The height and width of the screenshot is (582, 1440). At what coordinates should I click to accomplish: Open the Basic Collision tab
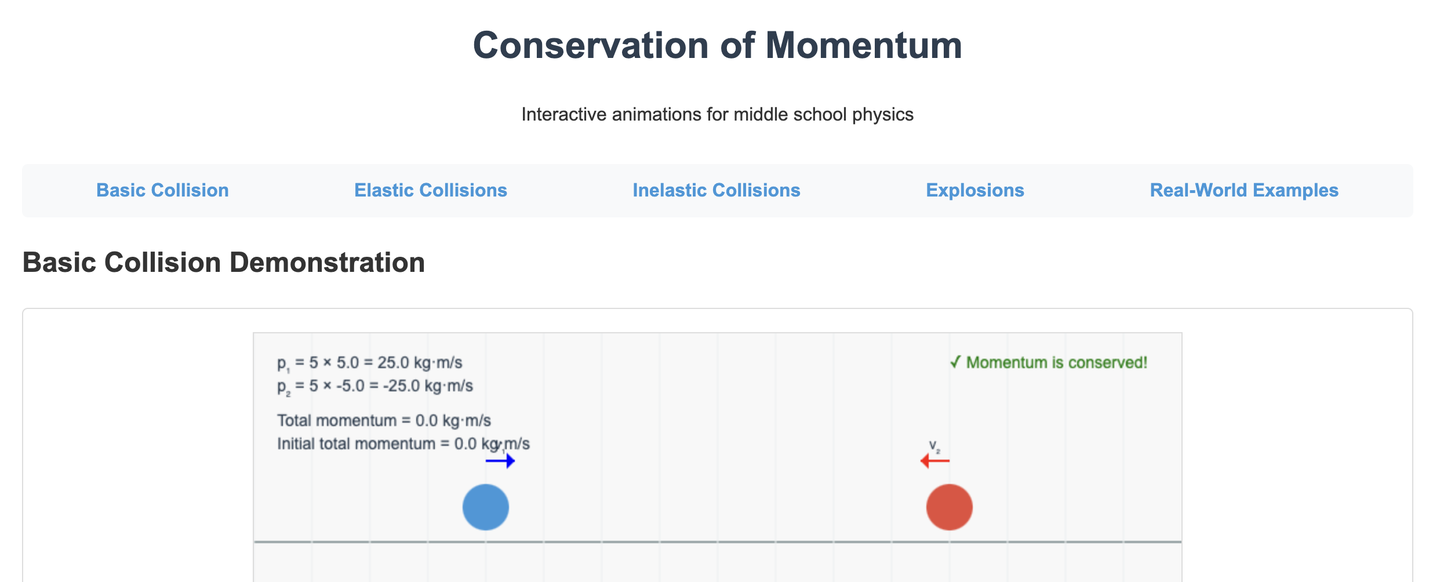tap(162, 190)
